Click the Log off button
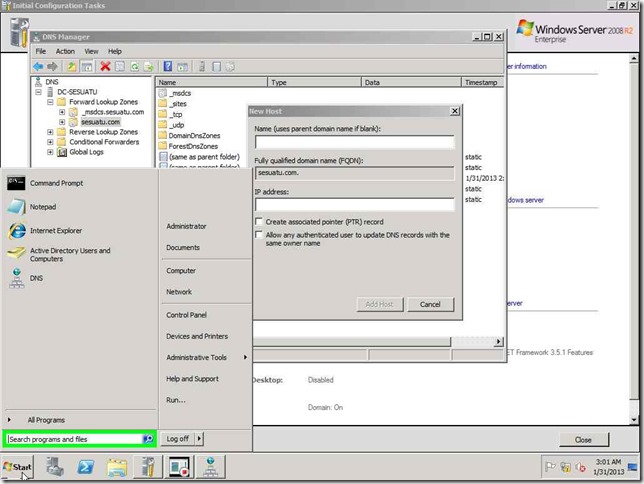The image size is (644, 484). 177,438
